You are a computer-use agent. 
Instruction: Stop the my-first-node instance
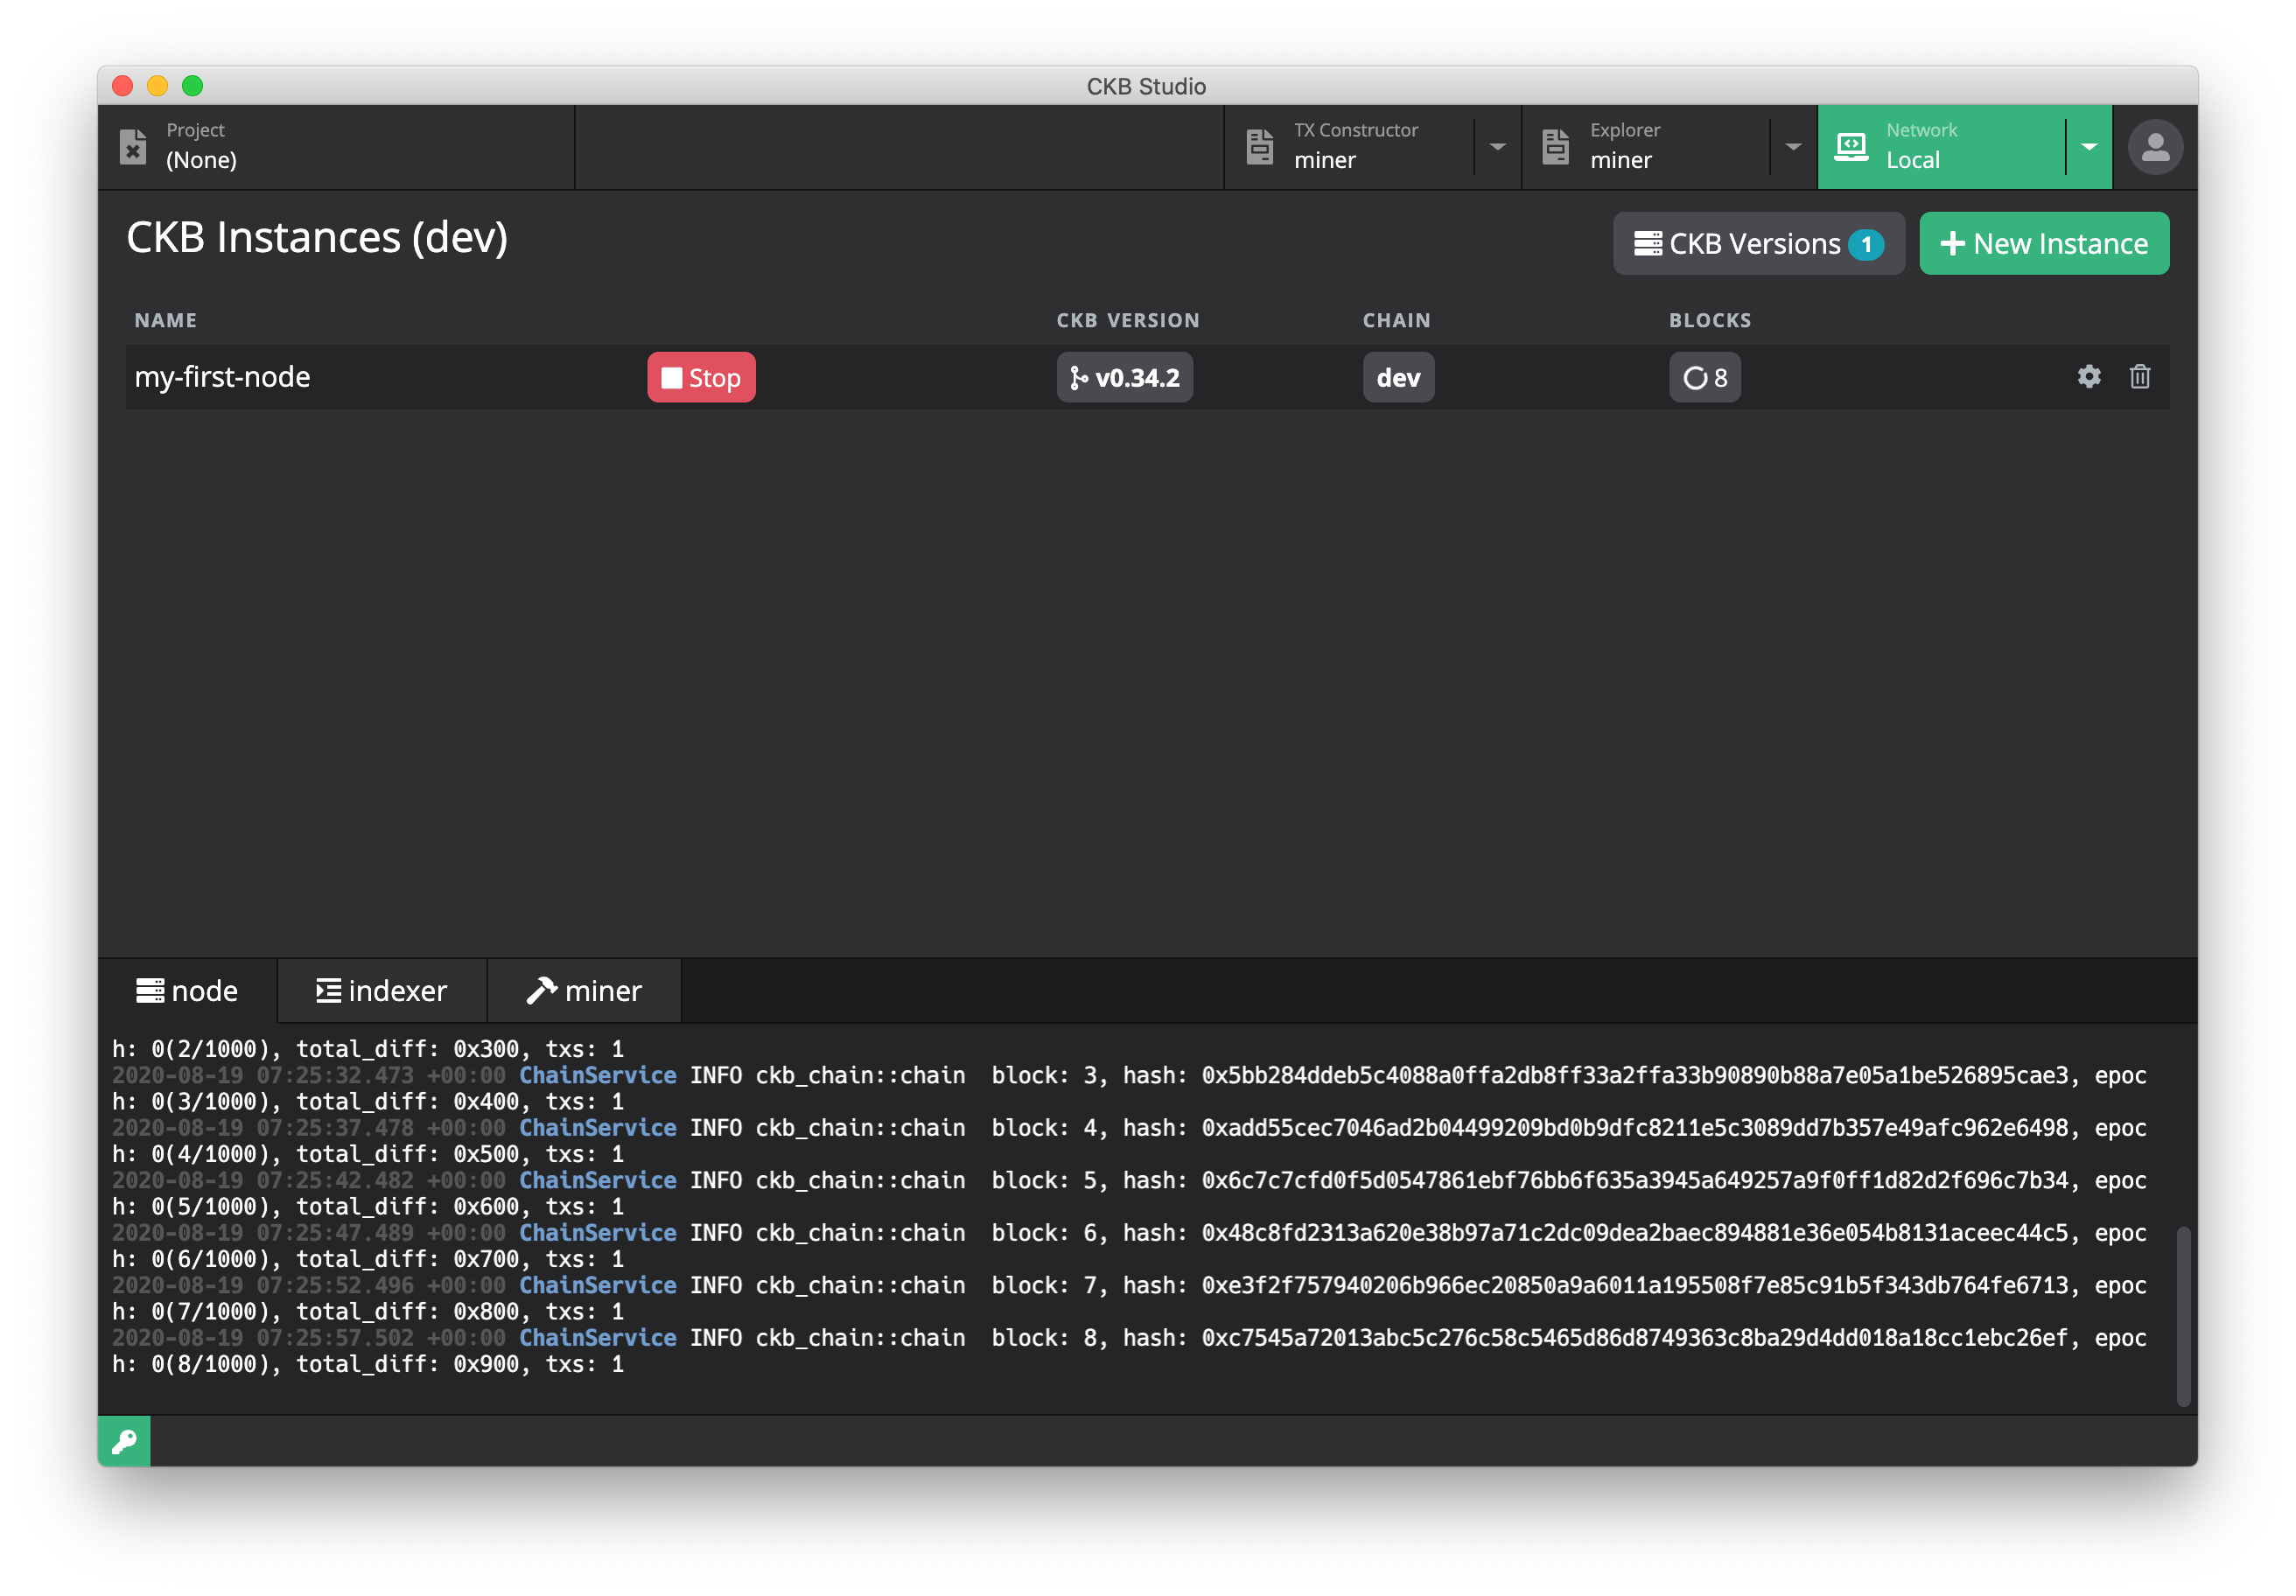point(701,377)
